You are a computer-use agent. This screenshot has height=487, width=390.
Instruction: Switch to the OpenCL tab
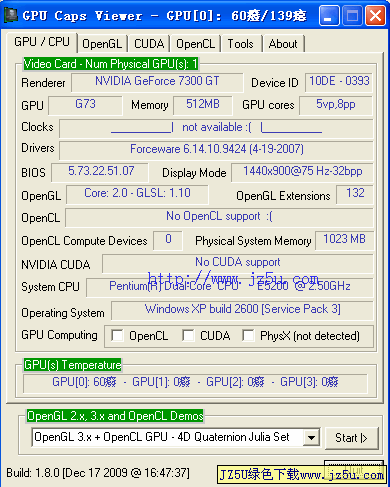click(195, 44)
